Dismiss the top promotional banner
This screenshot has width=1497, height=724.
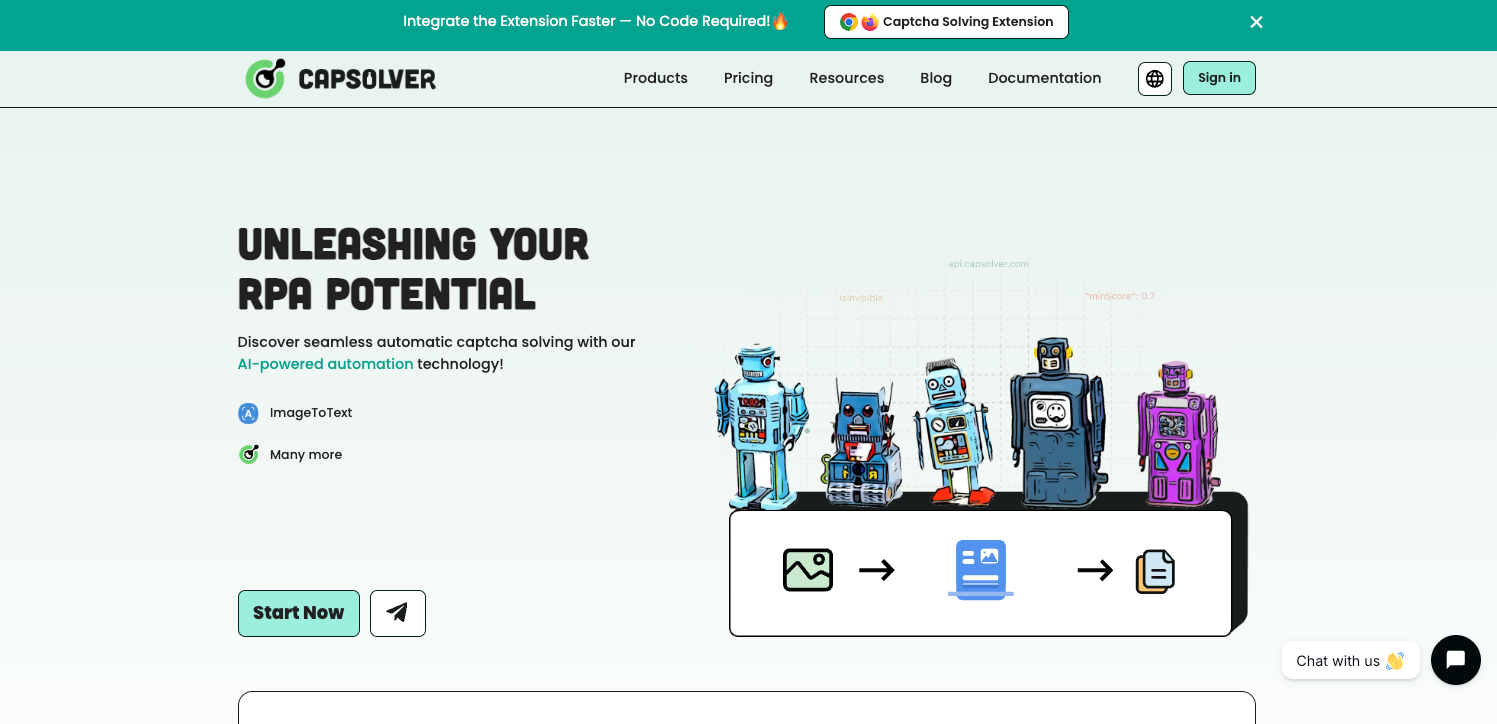pyautogui.click(x=1256, y=22)
